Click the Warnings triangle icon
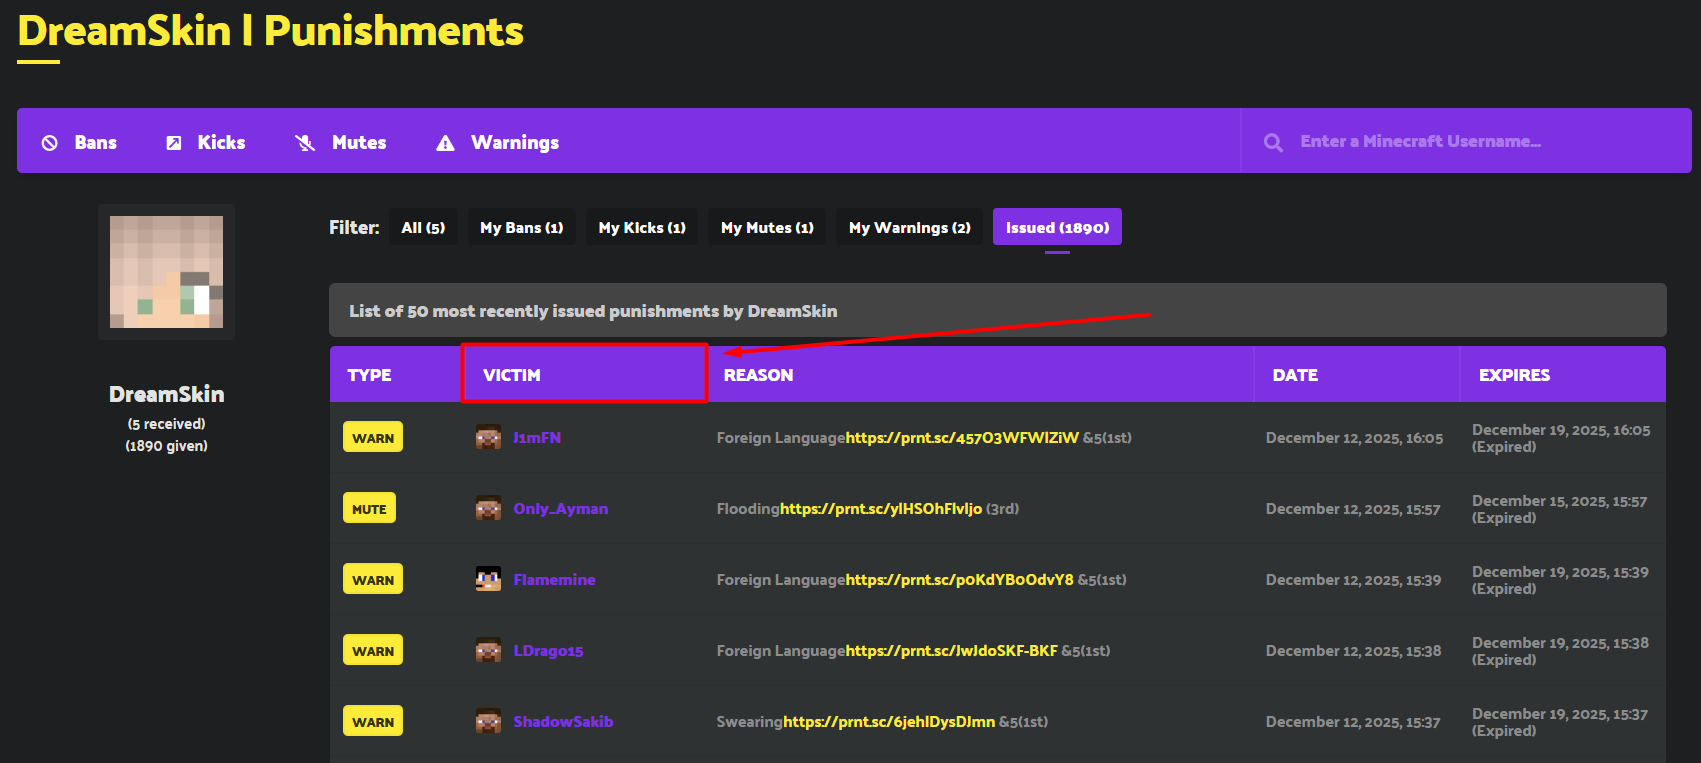Image resolution: width=1701 pixels, height=763 pixels. coord(445,143)
